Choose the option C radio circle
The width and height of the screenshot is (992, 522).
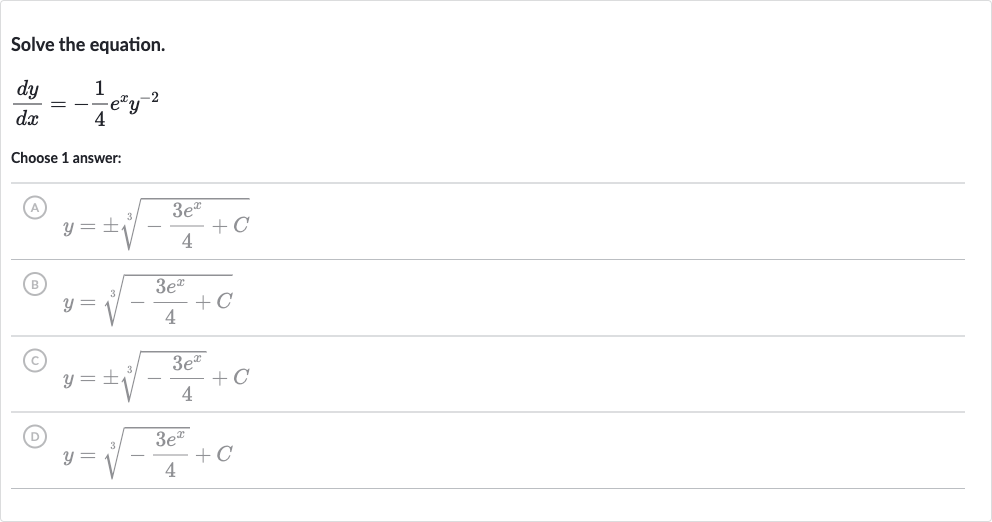tap(35, 361)
